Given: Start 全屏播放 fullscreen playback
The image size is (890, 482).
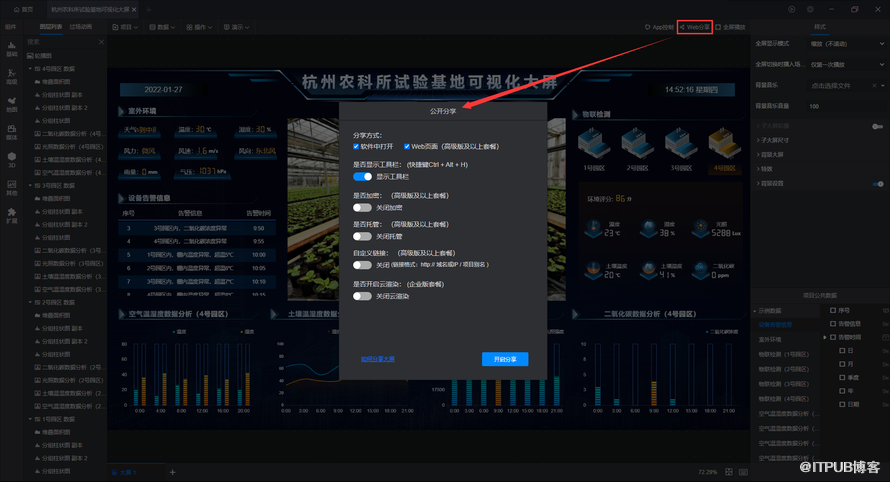Looking at the screenshot, I should (732, 27).
